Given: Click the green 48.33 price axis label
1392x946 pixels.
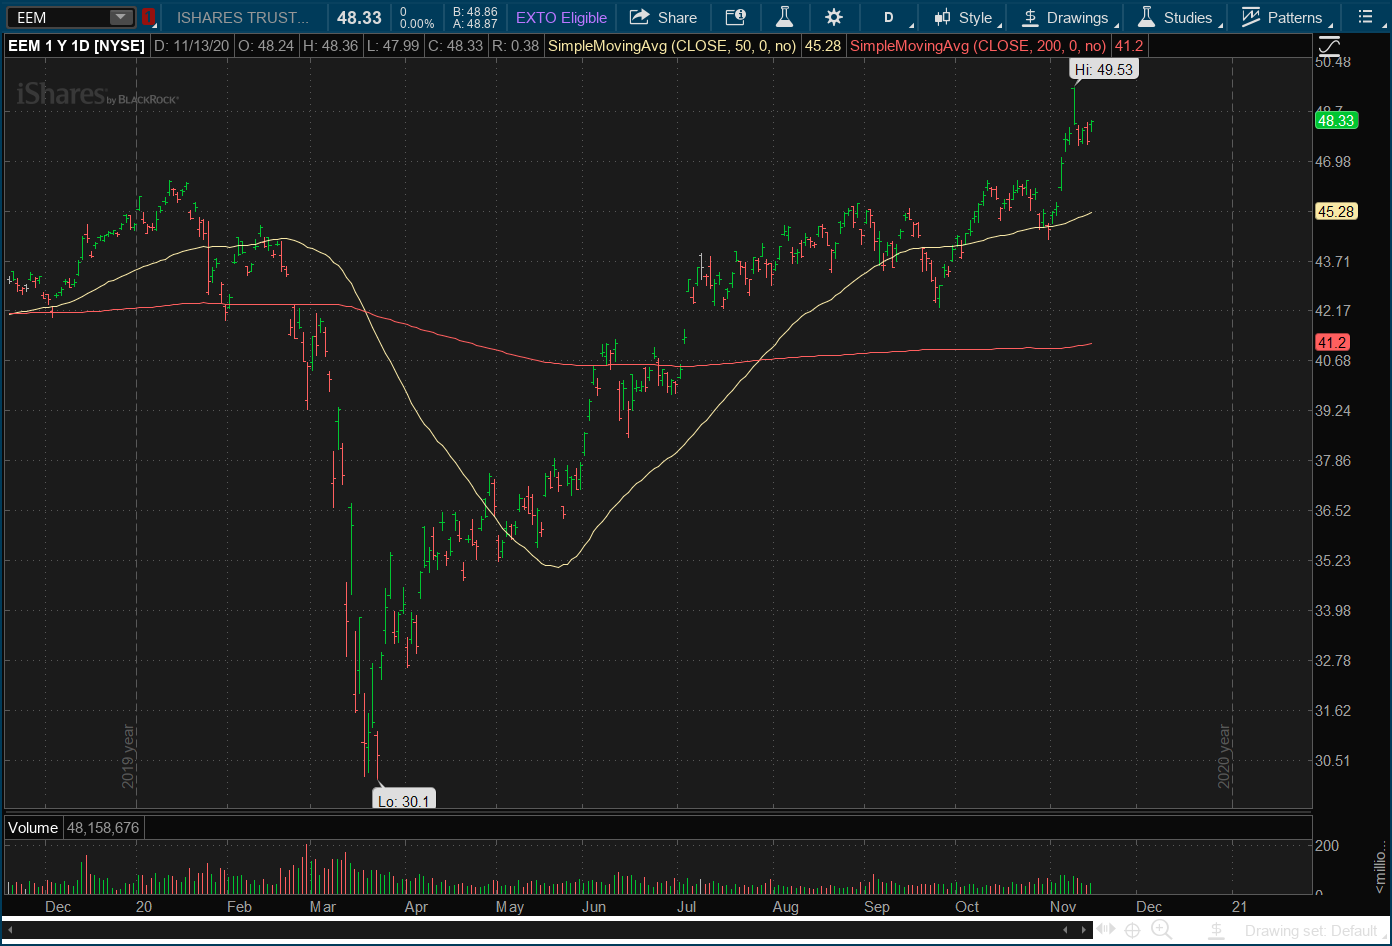Looking at the screenshot, I should [x=1336, y=121].
